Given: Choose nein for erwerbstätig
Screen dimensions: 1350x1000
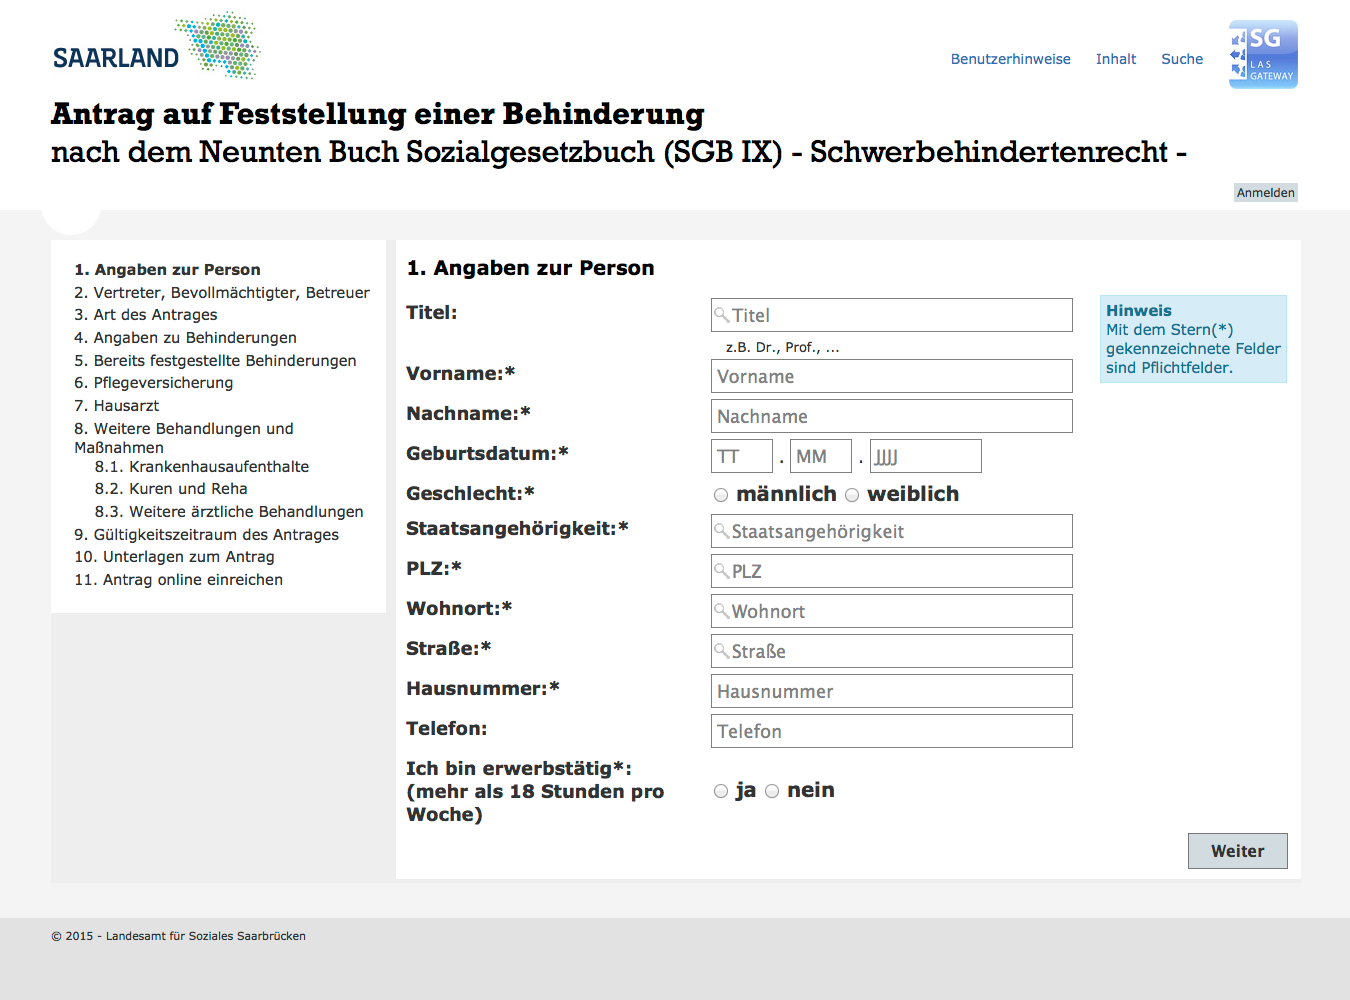Looking at the screenshot, I should point(772,791).
